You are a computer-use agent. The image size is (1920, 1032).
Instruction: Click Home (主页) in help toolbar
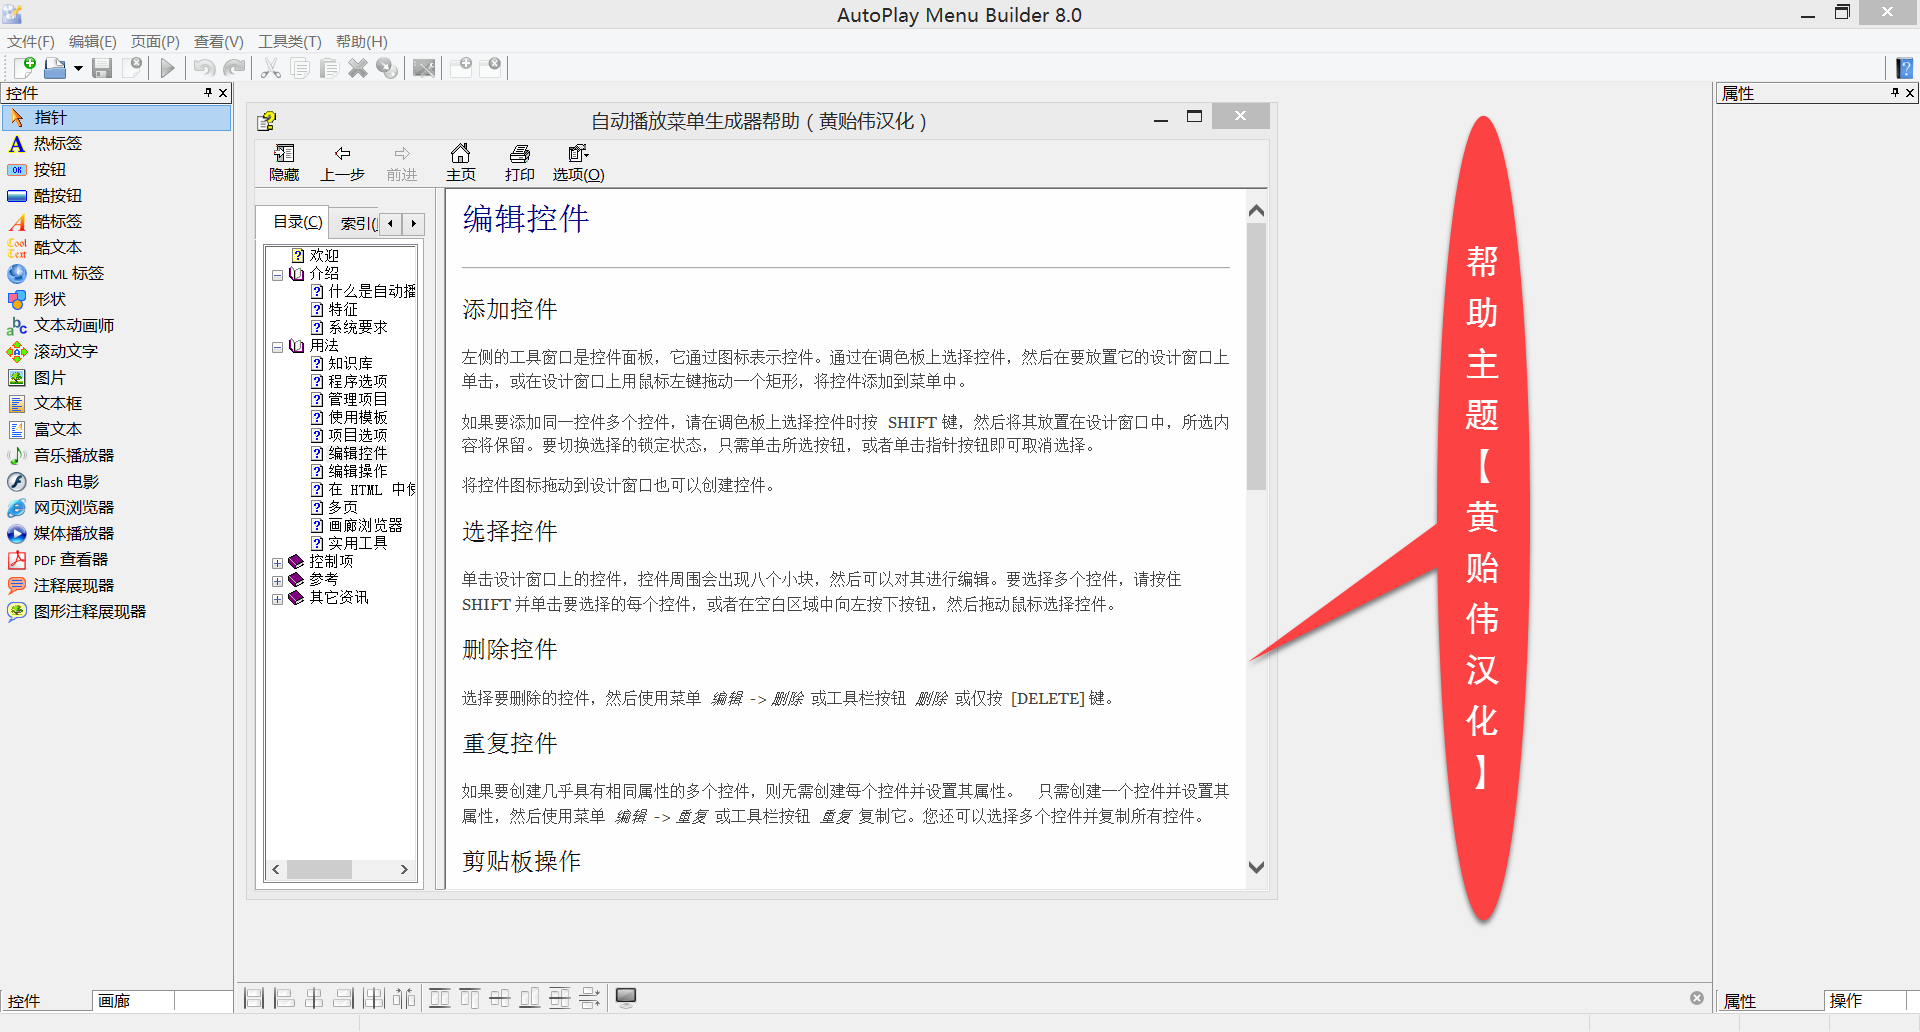click(461, 162)
